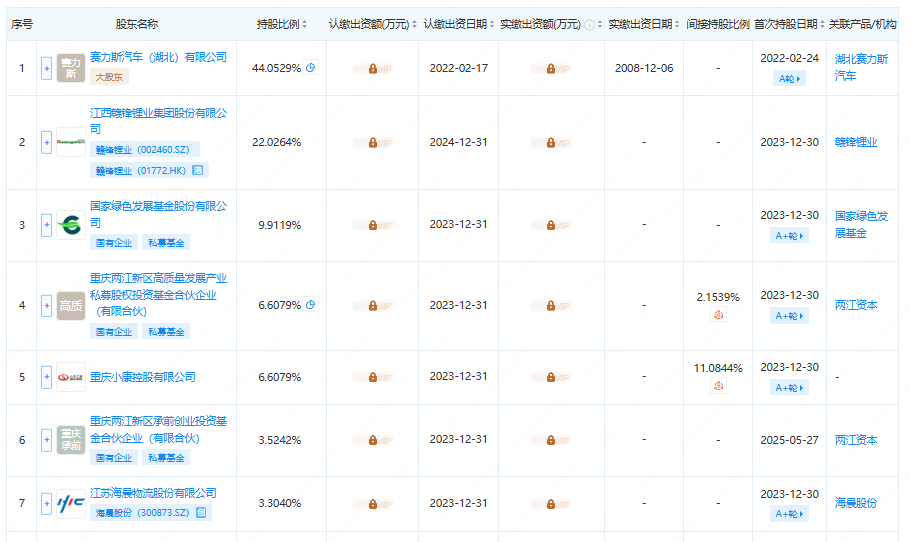Click the 重庆小康控股 logo
Viewport: 910px width, 542px height.
pyautogui.click(x=71, y=377)
